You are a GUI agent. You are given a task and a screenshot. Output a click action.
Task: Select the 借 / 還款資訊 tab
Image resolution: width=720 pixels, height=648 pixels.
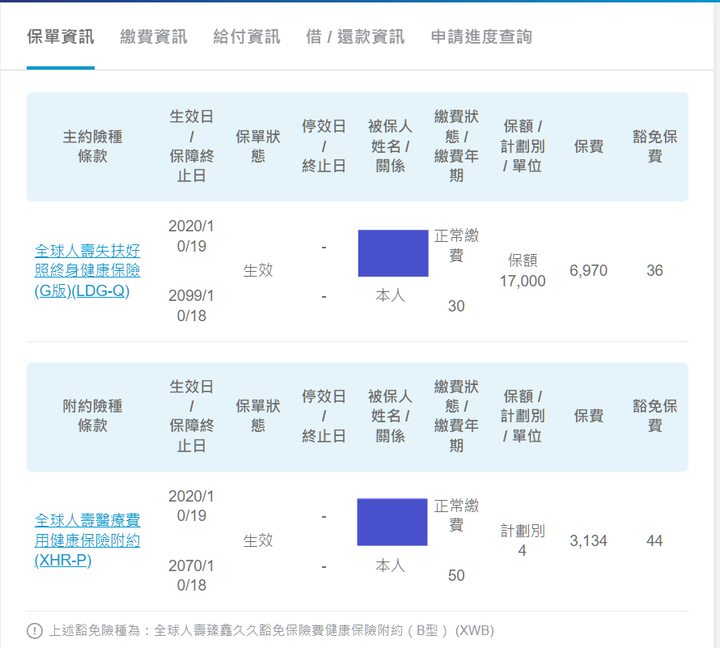coord(355,37)
